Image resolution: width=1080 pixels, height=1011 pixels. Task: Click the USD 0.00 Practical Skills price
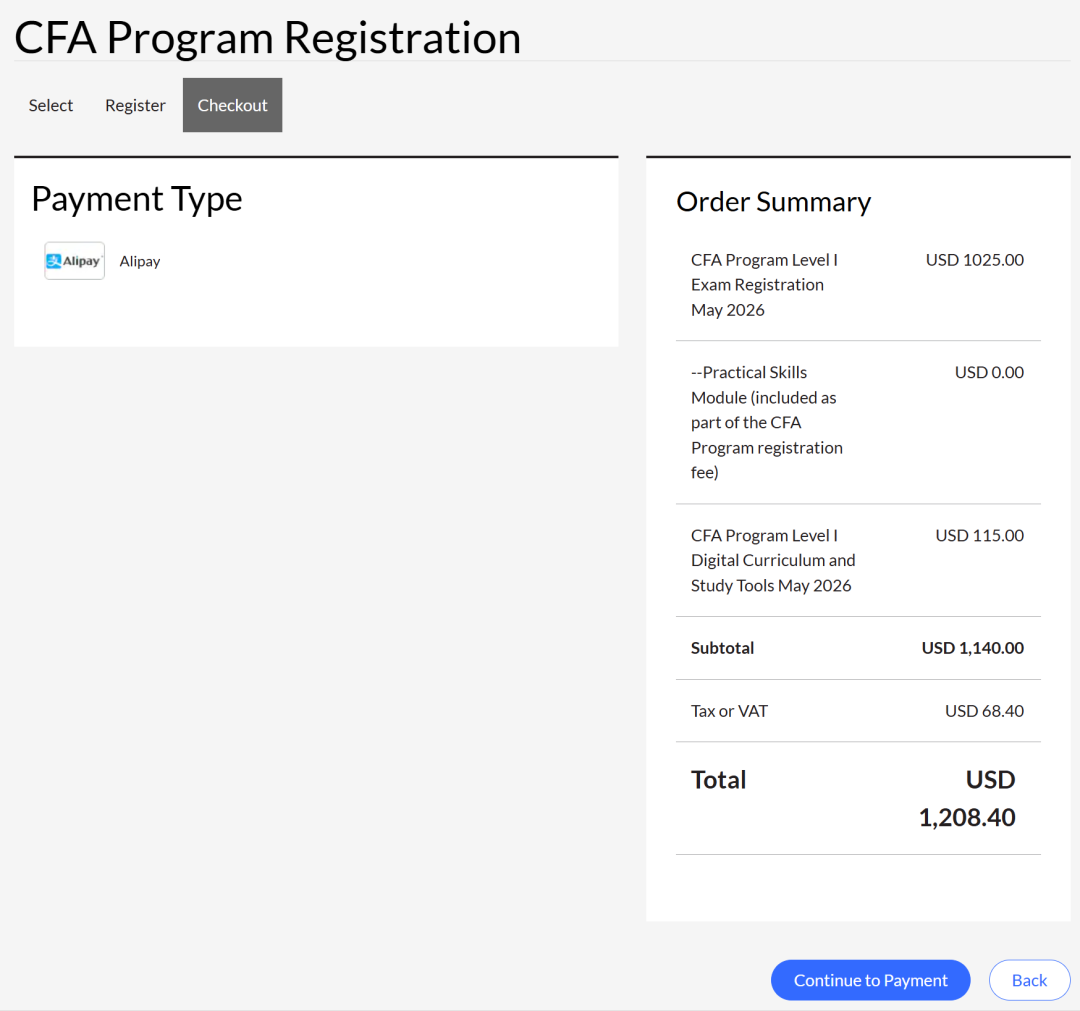[988, 373]
